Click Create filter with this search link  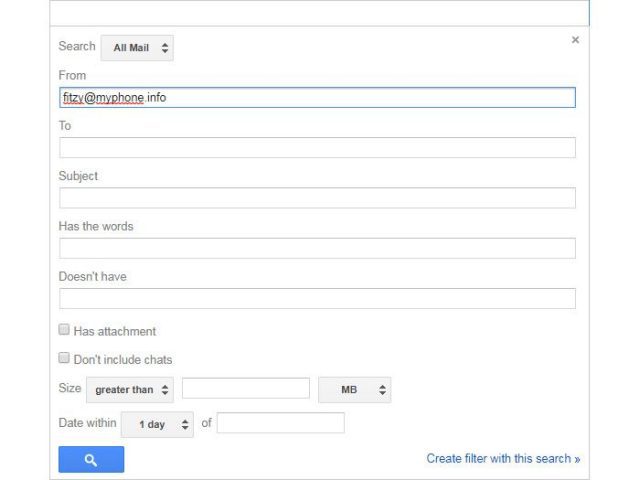pos(503,459)
